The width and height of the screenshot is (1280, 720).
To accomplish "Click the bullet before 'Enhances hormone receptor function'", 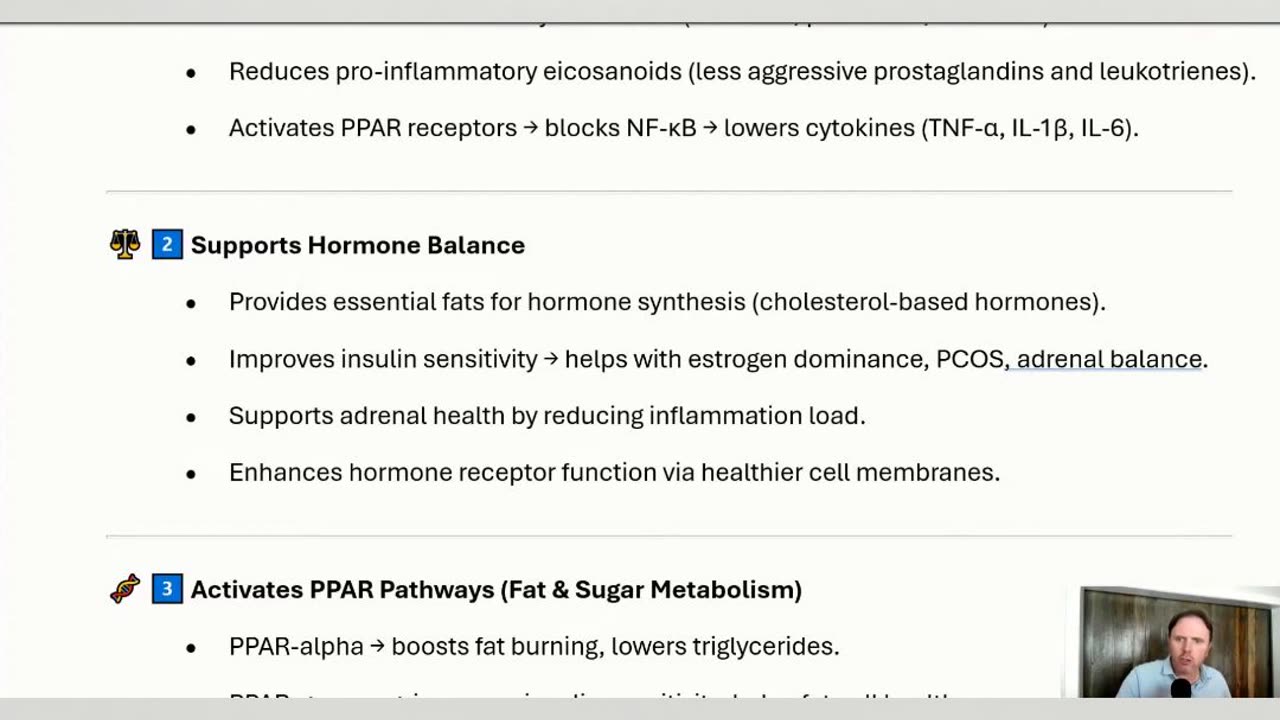I will [x=191, y=474].
